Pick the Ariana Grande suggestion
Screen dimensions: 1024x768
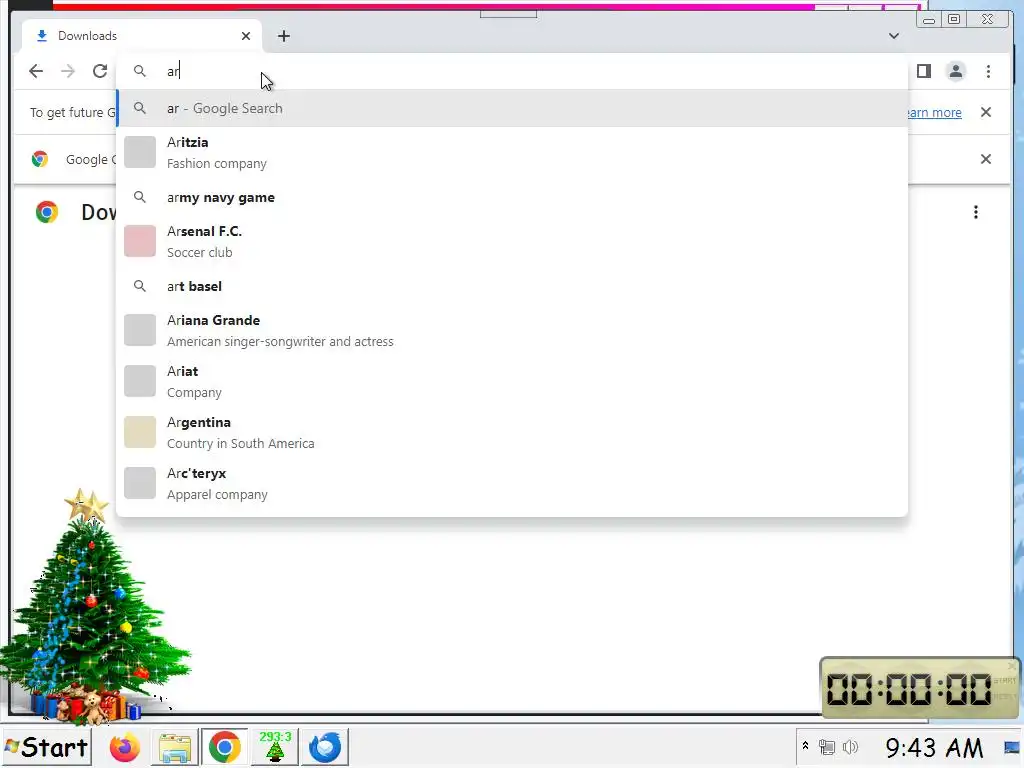512,330
